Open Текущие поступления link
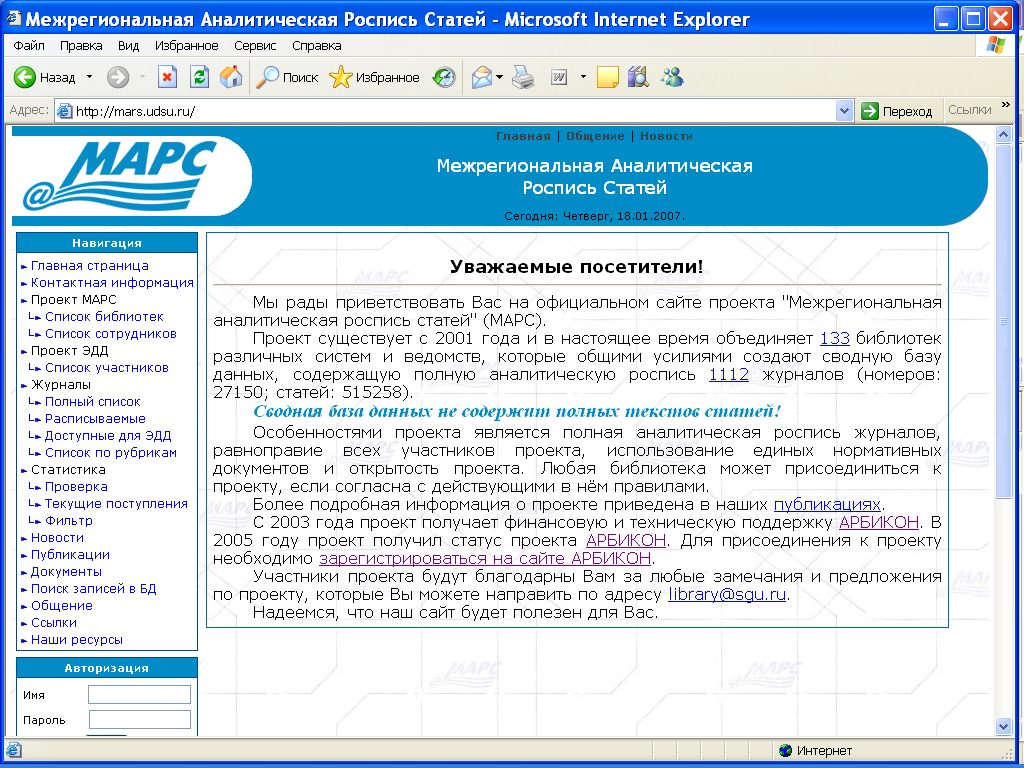 [116, 504]
